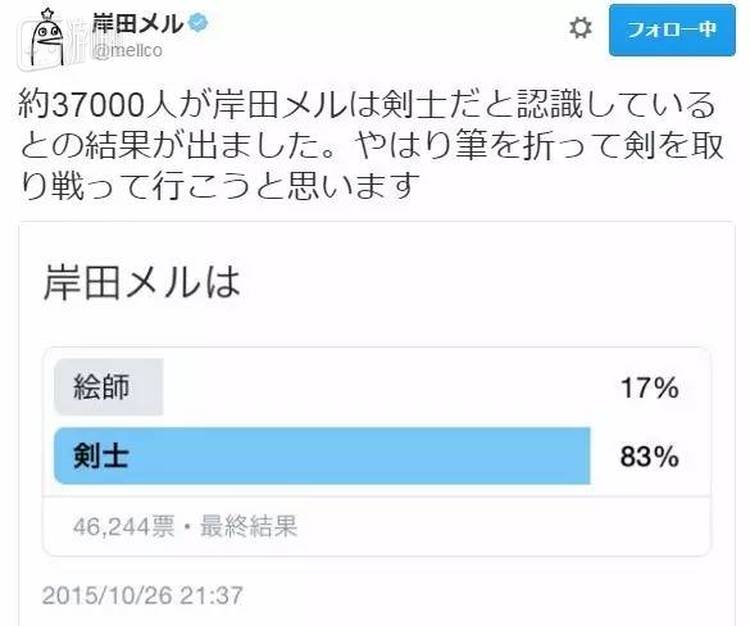Select the blue 剣士 poll option
This screenshot has width=750, height=626.
click(321, 456)
